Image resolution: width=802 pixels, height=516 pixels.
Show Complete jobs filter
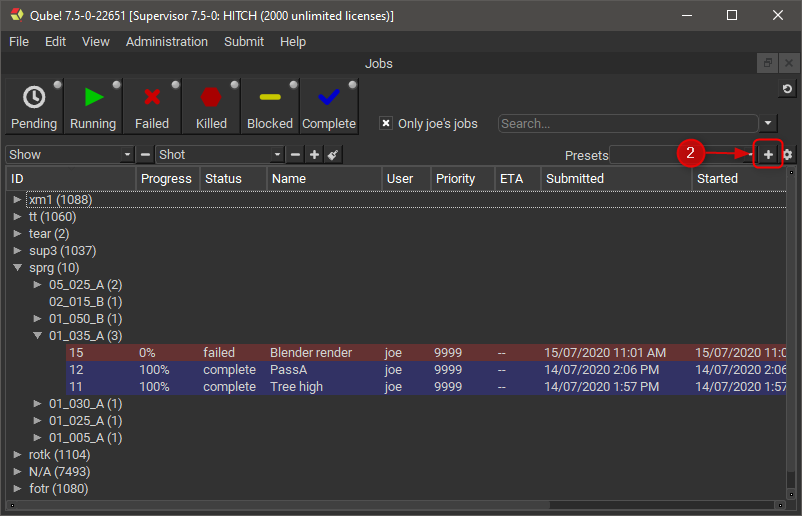[x=329, y=106]
